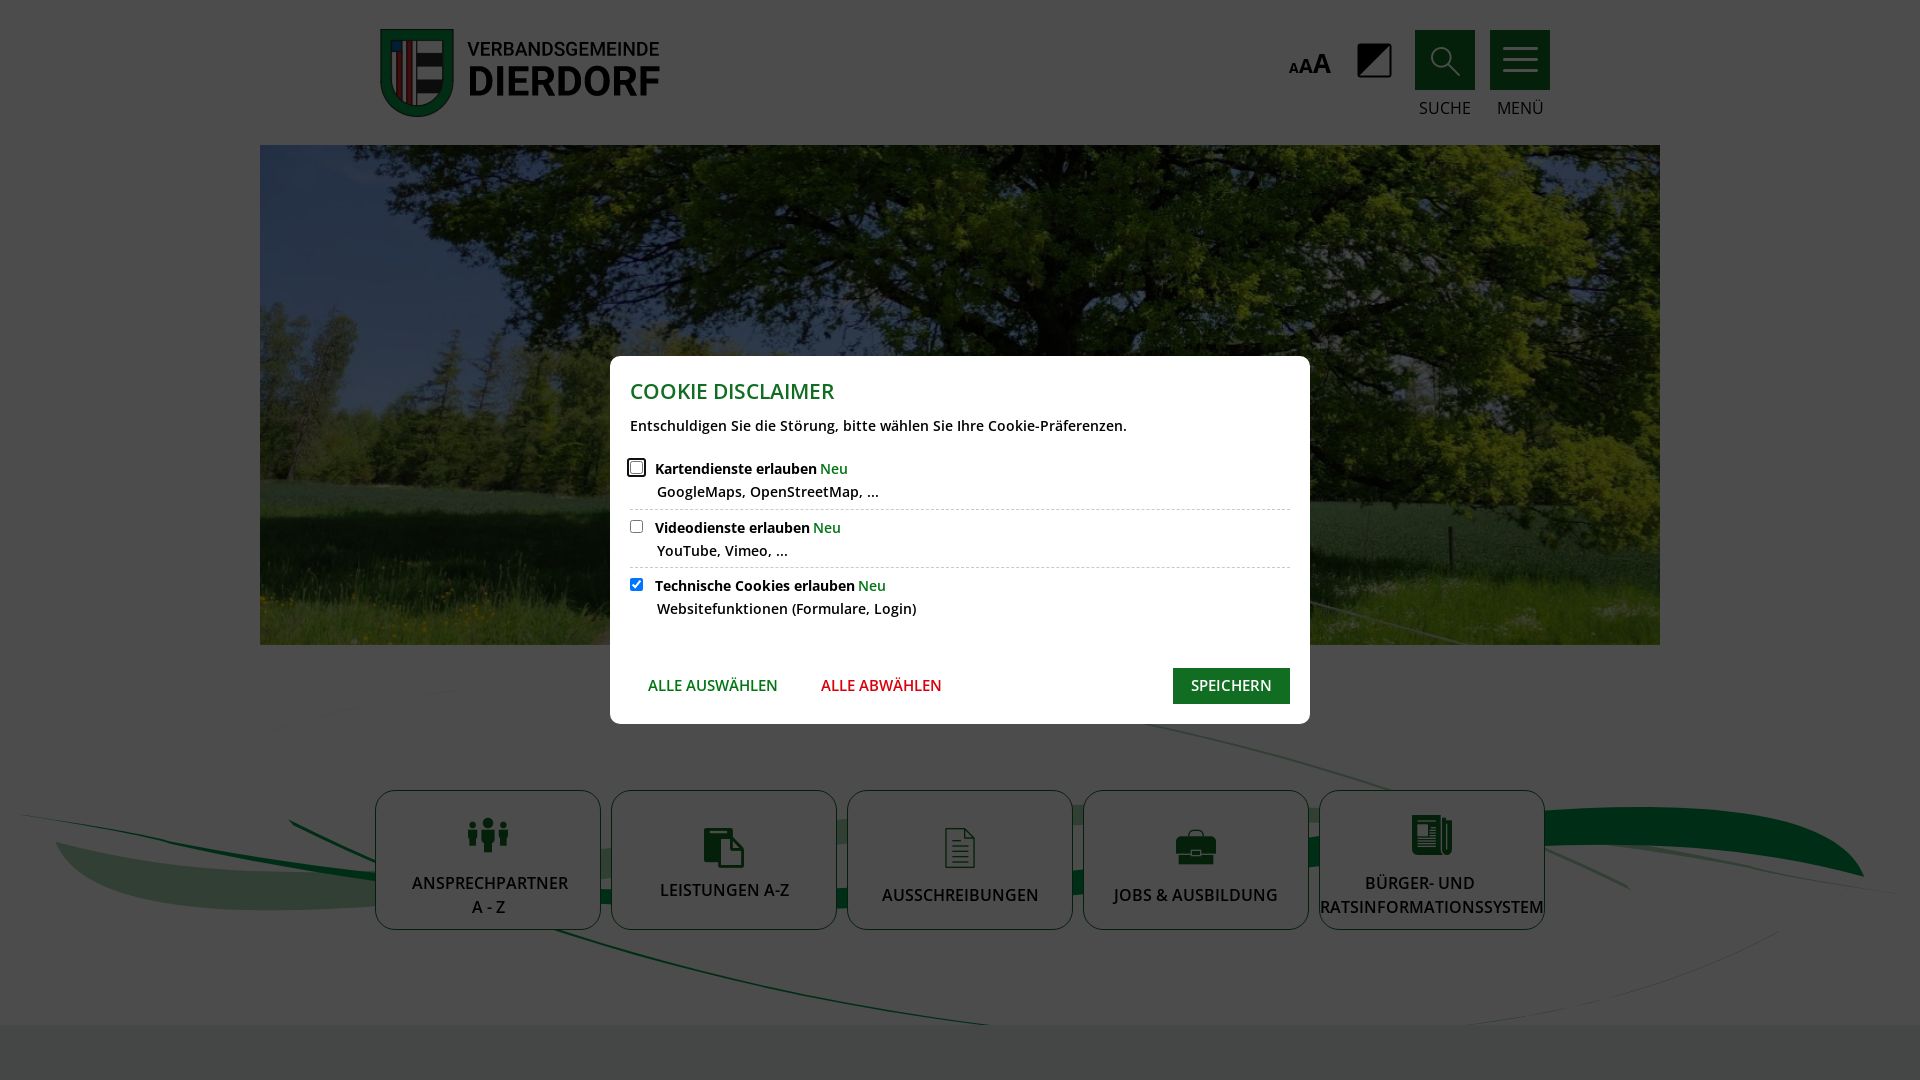This screenshot has width=1920, height=1080.
Task: Click the Technische Cookies erlauben label text
Action: (x=754, y=586)
